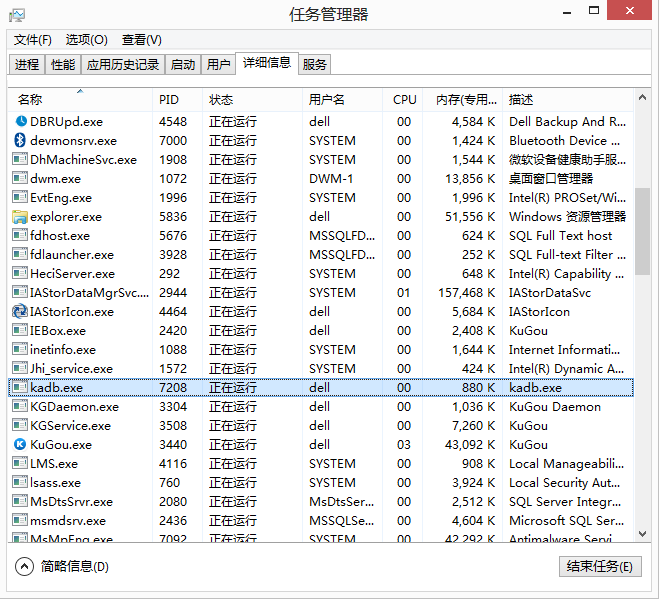This screenshot has width=659, height=599.
Task: Sort by the CPU column header
Action: tap(402, 100)
